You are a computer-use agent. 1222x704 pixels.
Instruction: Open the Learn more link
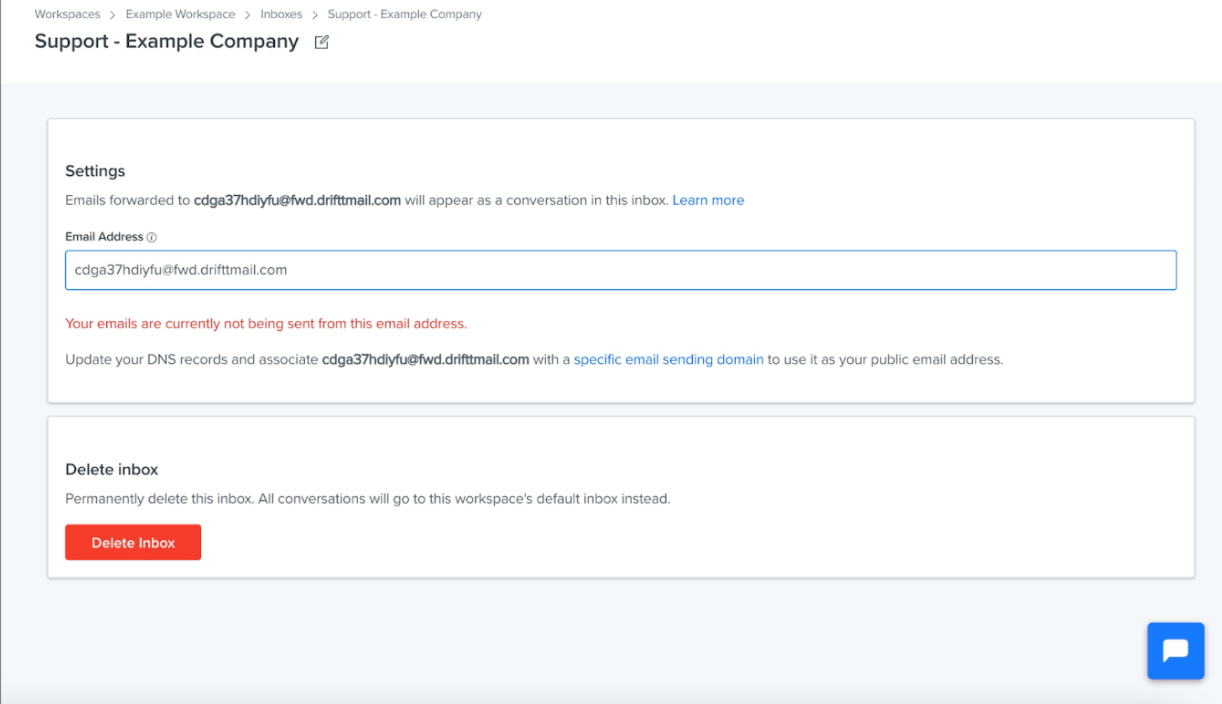point(708,200)
